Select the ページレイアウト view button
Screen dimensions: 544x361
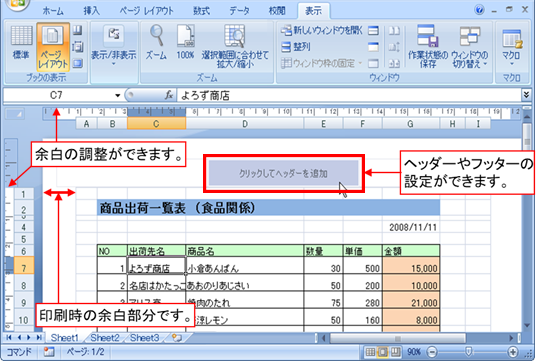(x=53, y=46)
